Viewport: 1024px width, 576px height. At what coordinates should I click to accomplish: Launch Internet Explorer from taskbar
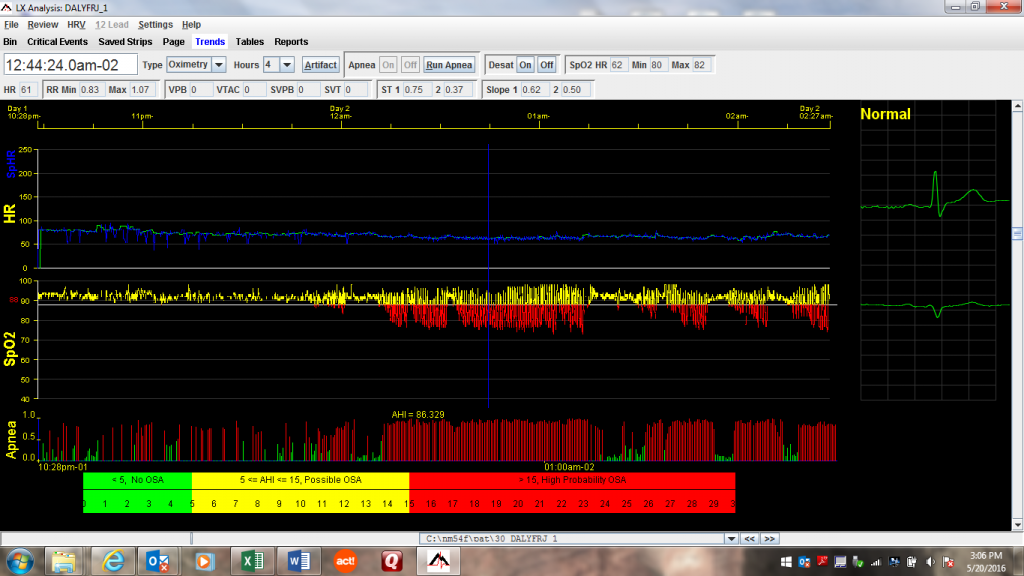pyautogui.click(x=112, y=562)
